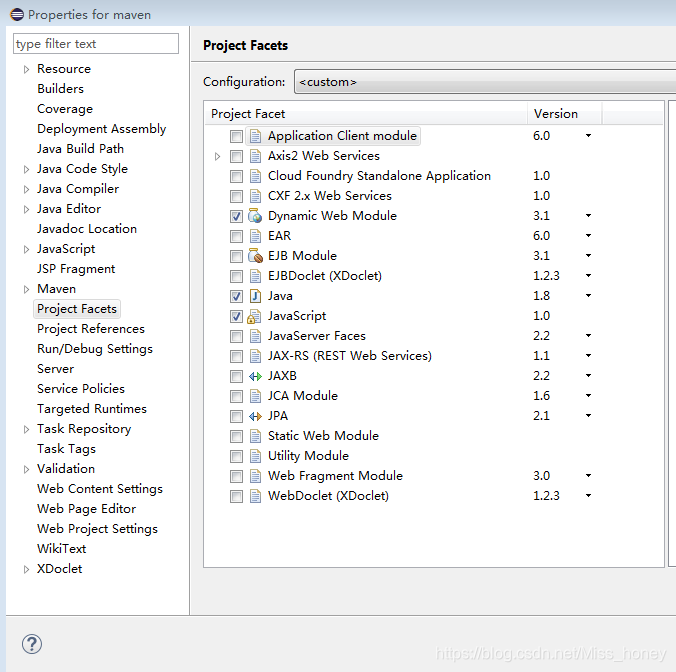Open the Java version dropdown arrow
Viewport: 676px width, 672px height.
pyautogui.click(x=588, y=296)
